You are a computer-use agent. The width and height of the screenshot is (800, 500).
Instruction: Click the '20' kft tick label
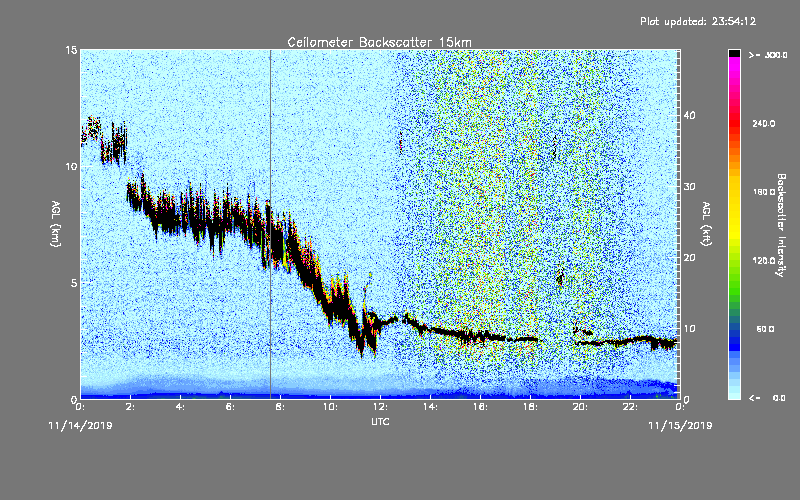coord(689,258)
